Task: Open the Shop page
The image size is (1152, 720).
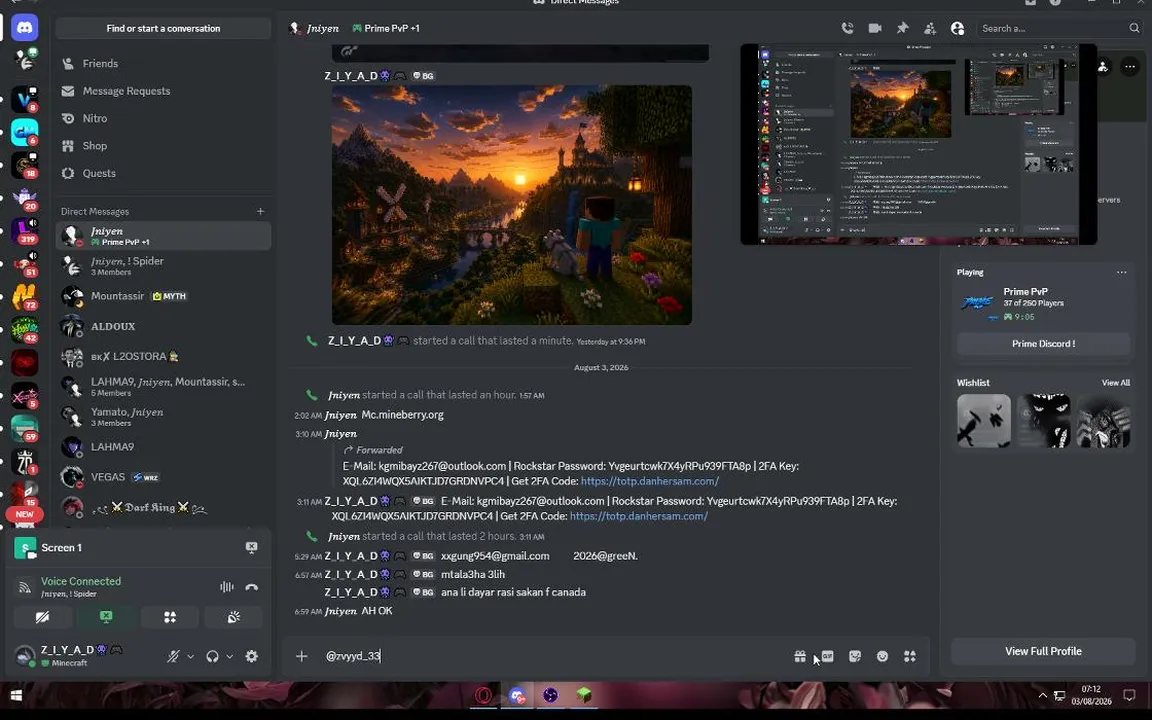Action: (x=163, y=145)
